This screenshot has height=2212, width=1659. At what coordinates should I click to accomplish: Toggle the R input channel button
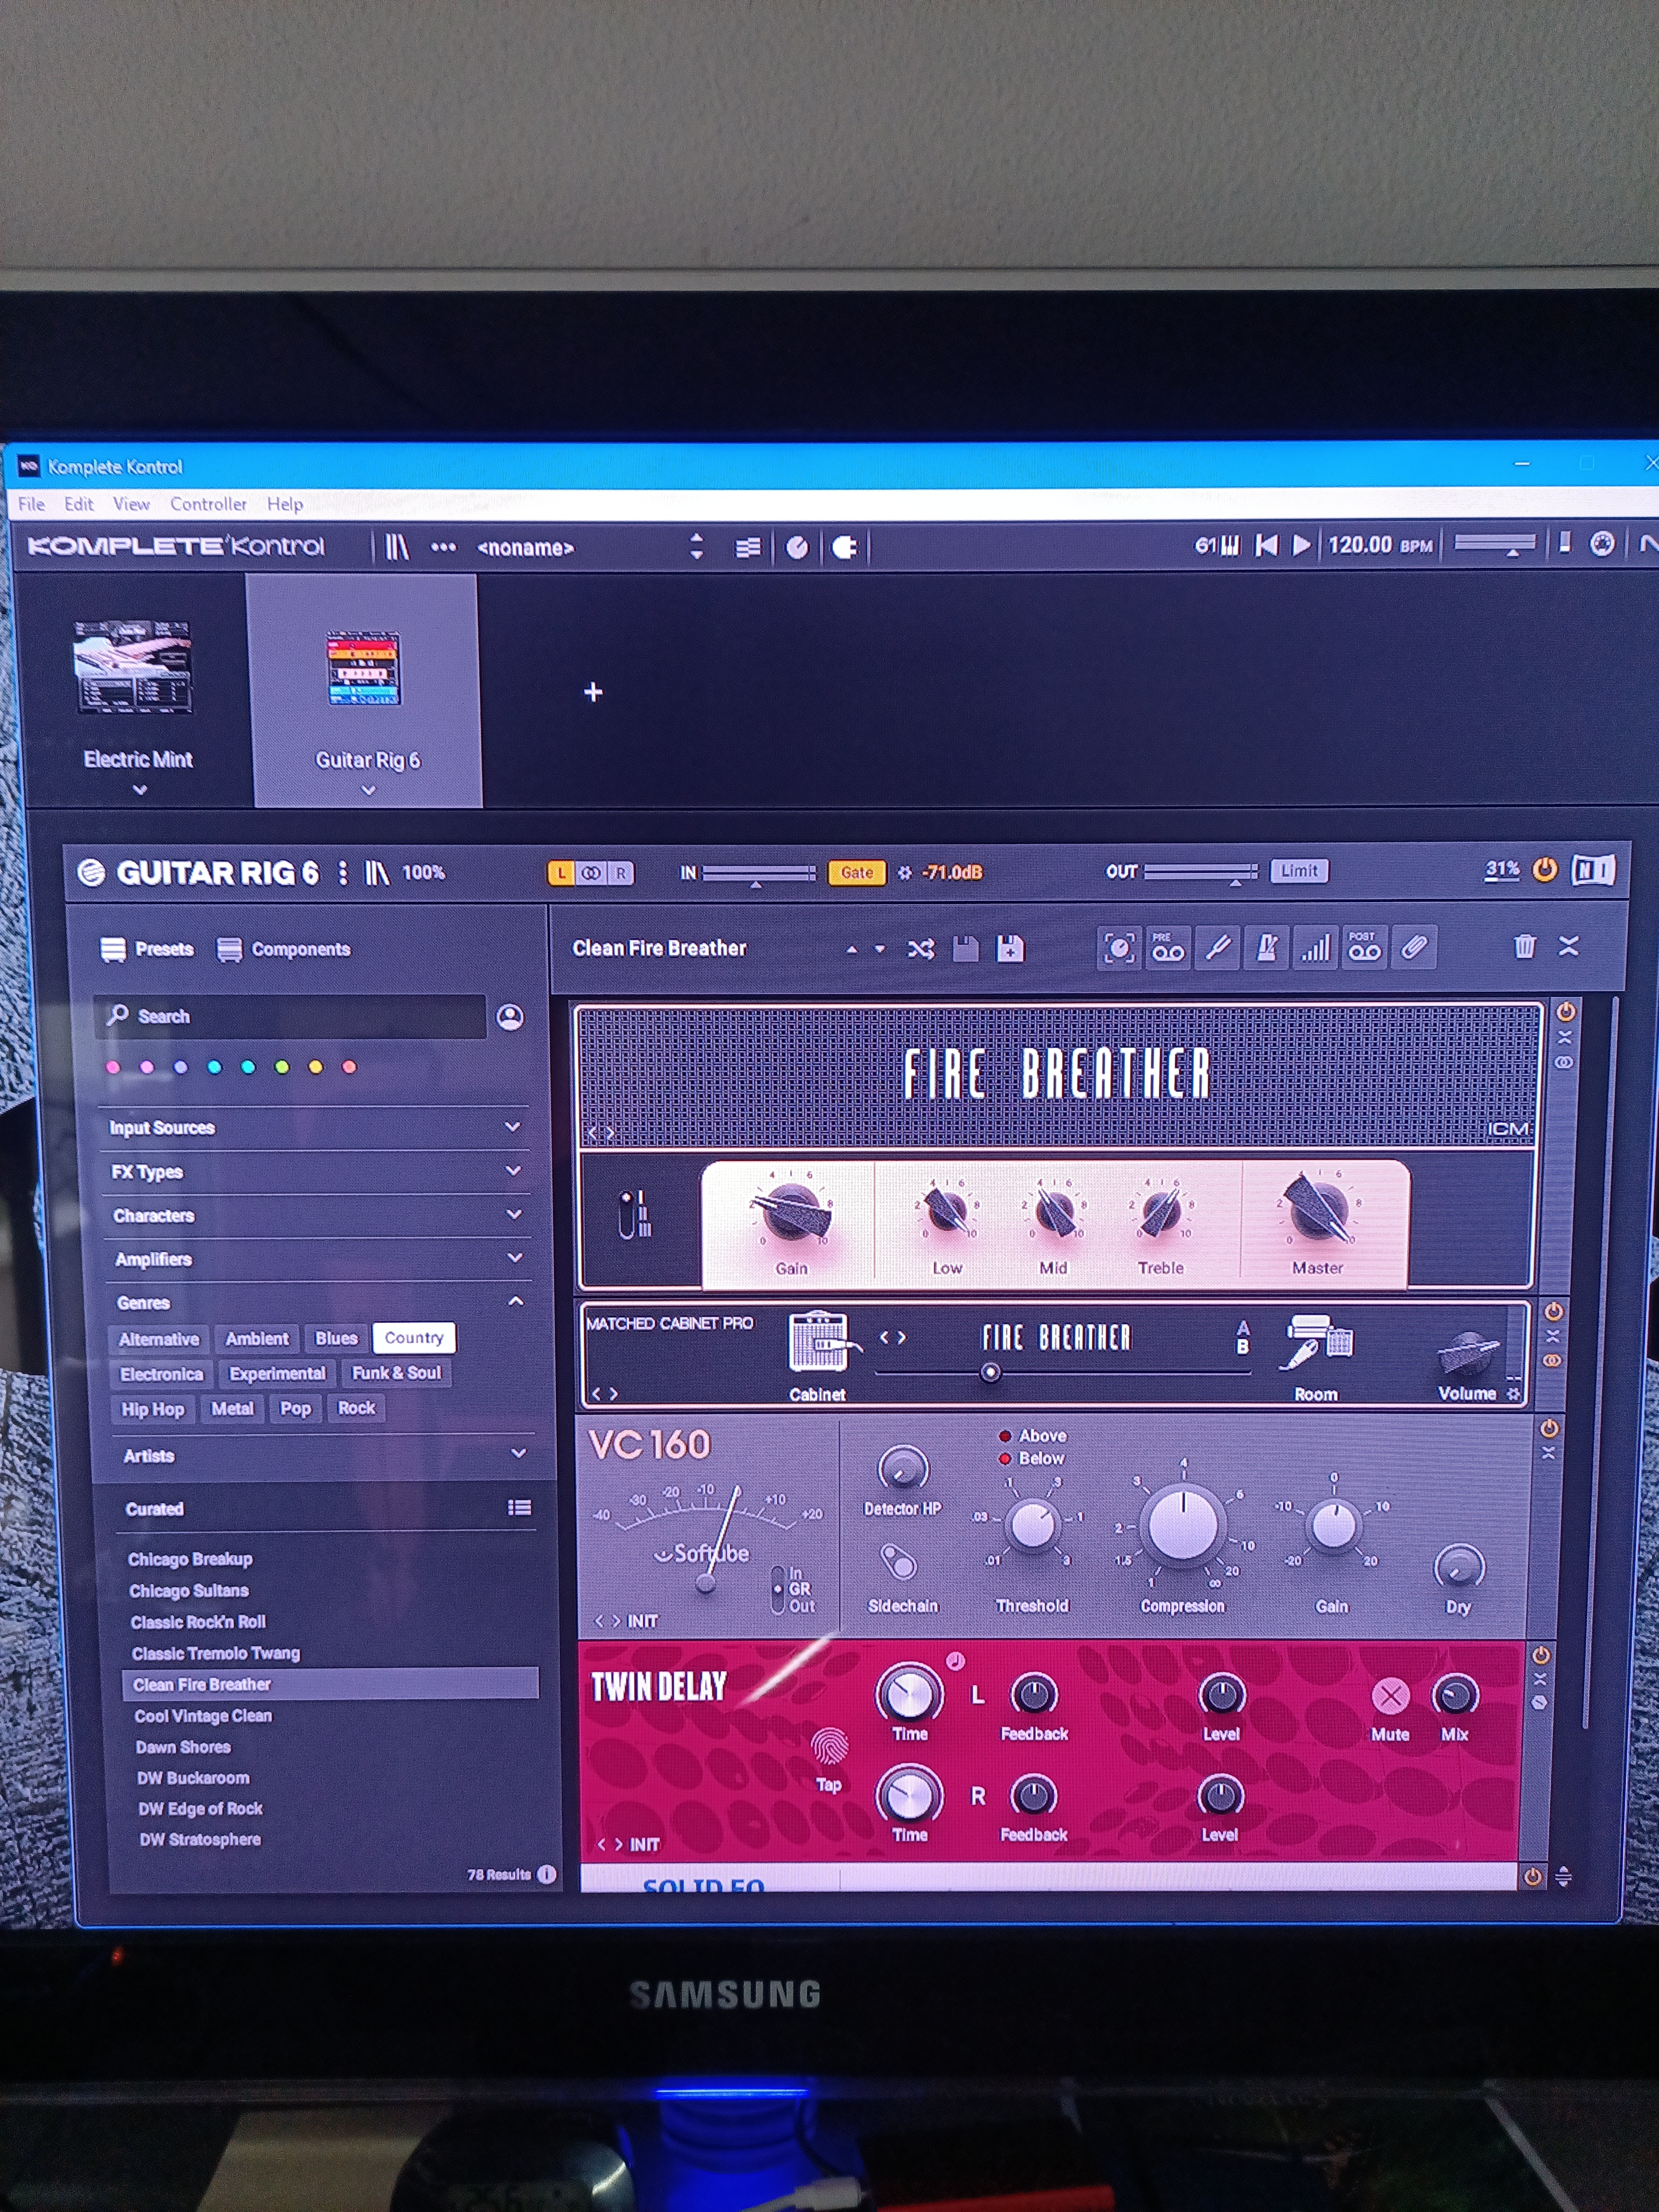click(620, 873)
